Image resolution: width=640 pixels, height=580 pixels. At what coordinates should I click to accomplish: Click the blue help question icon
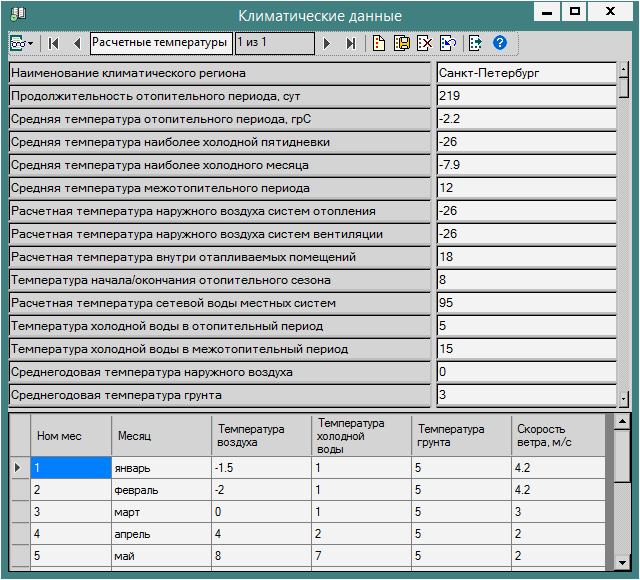point(500,44)
